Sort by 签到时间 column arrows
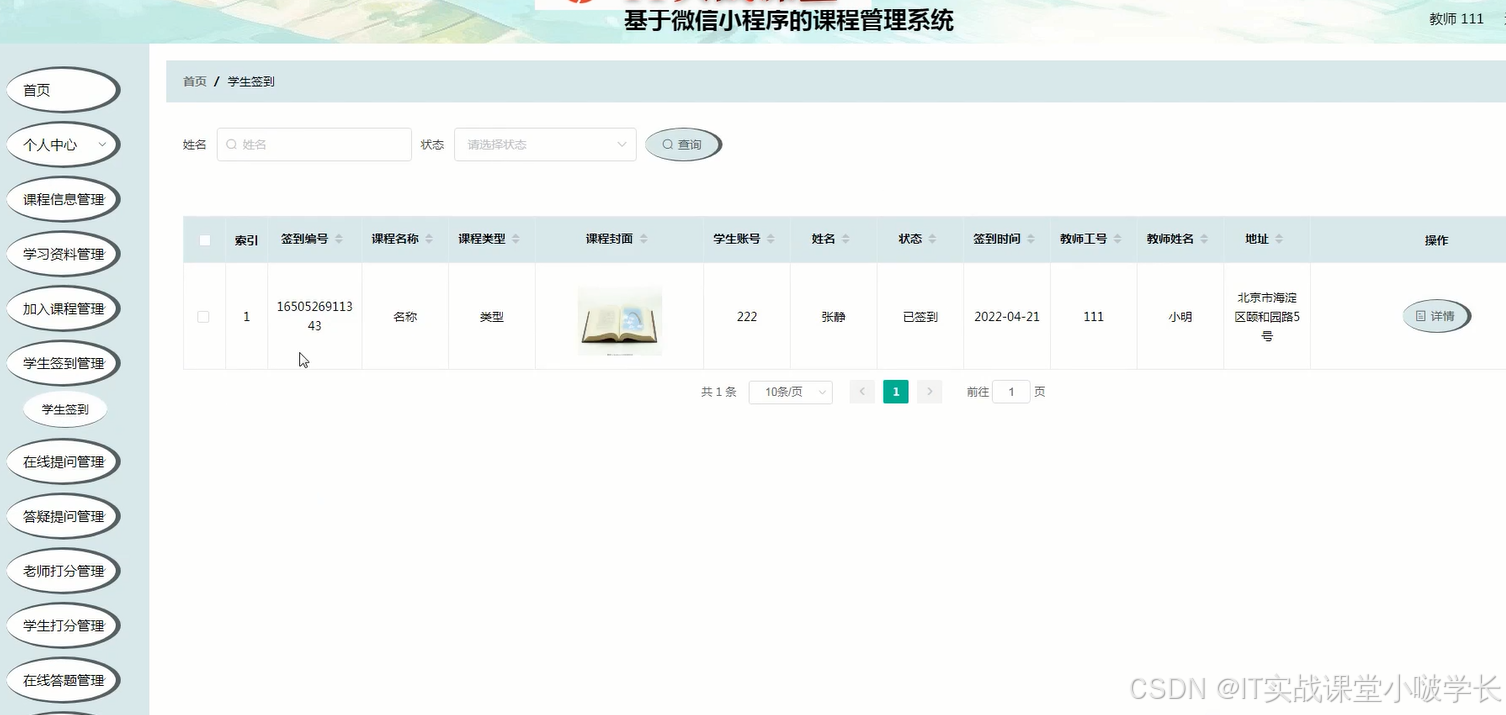 1030,240
